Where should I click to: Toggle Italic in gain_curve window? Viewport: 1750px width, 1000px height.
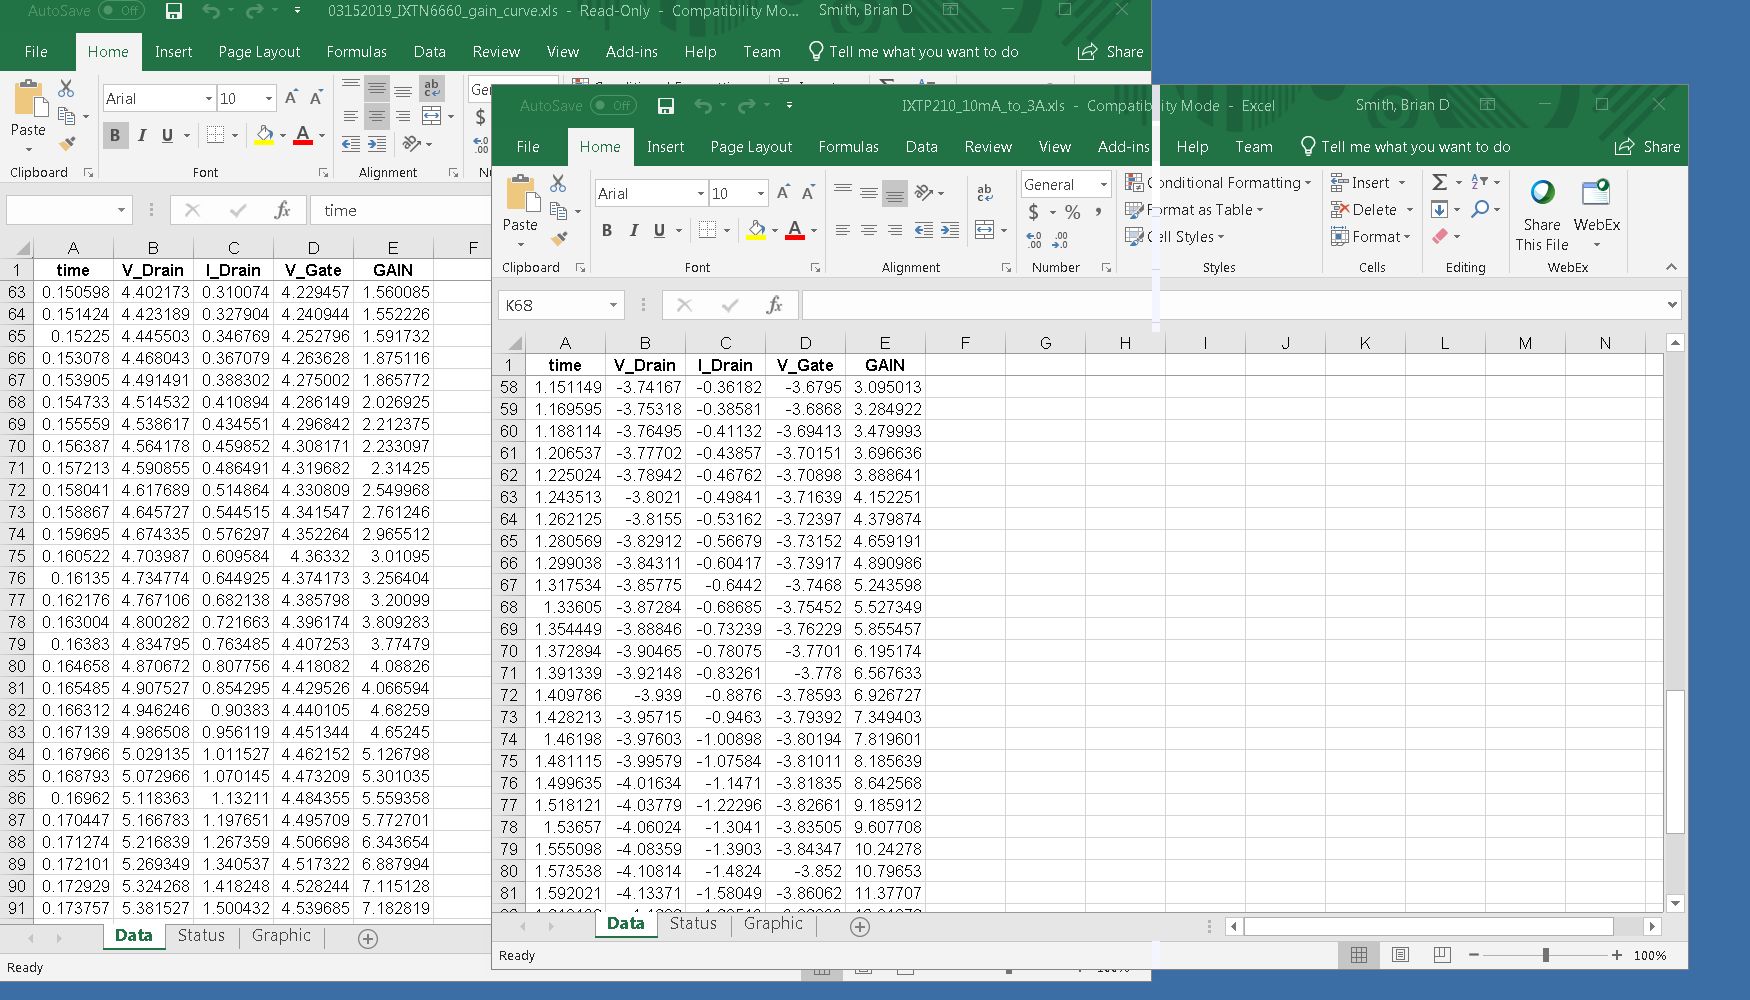(141, 135)
